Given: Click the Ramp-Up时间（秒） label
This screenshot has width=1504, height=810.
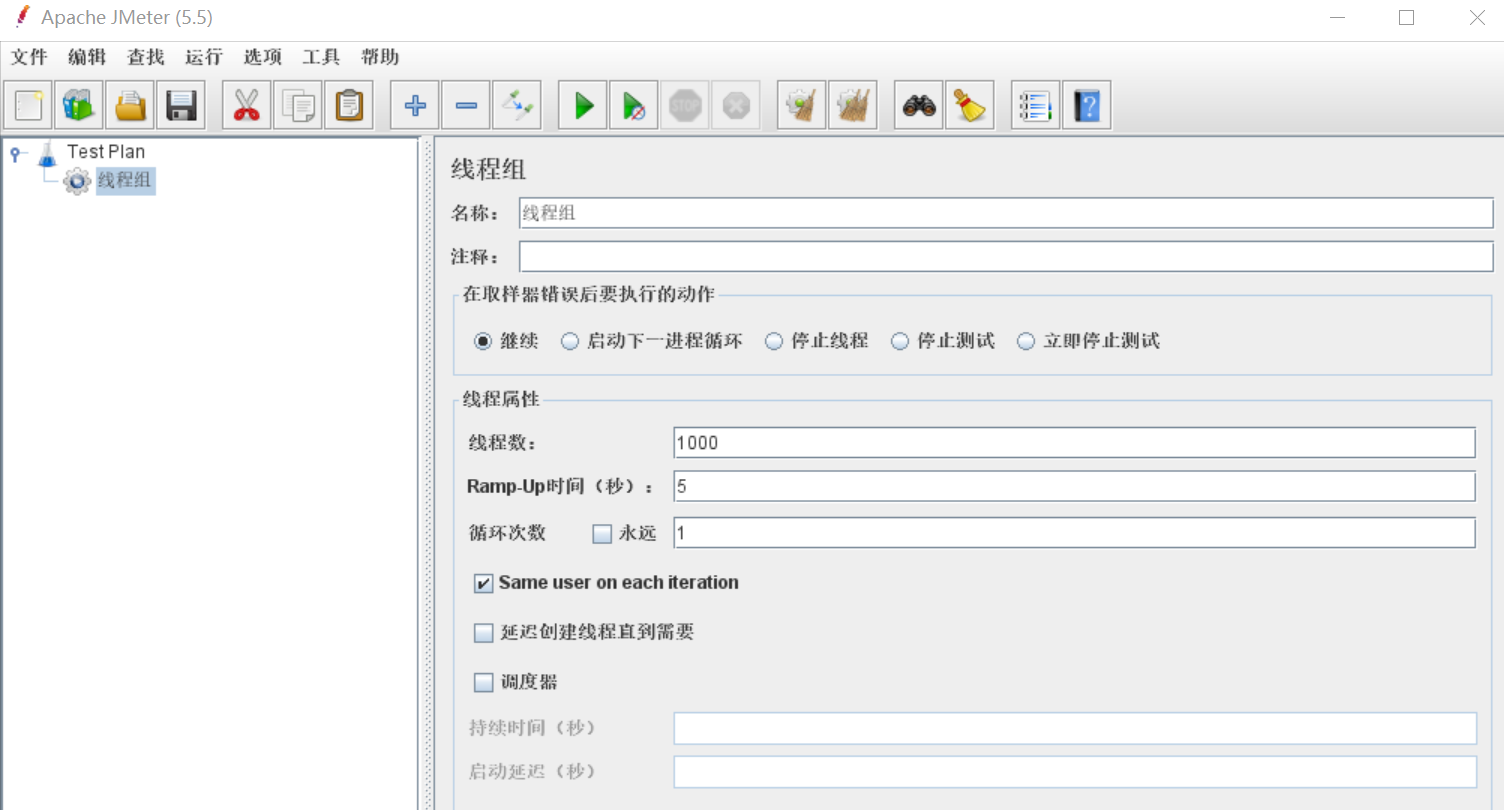Looking at the screenshot, I should [560, 487].
